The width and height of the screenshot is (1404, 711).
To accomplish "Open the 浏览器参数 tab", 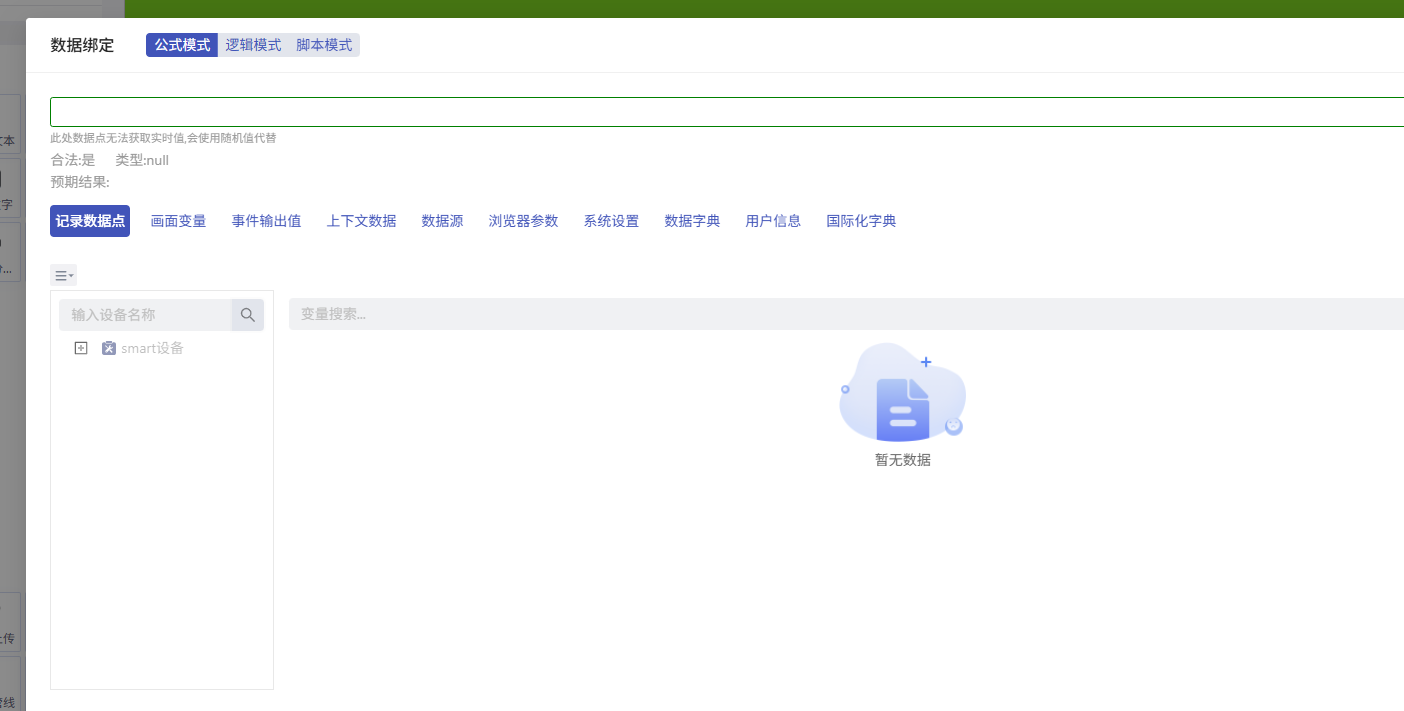I will [523, 221].
